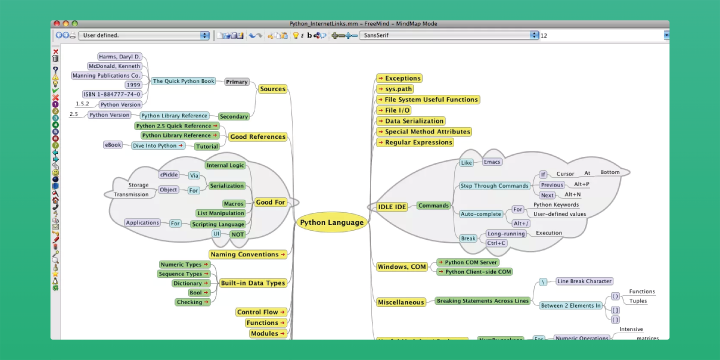Click the Scripting Language node

coord(218,225)
